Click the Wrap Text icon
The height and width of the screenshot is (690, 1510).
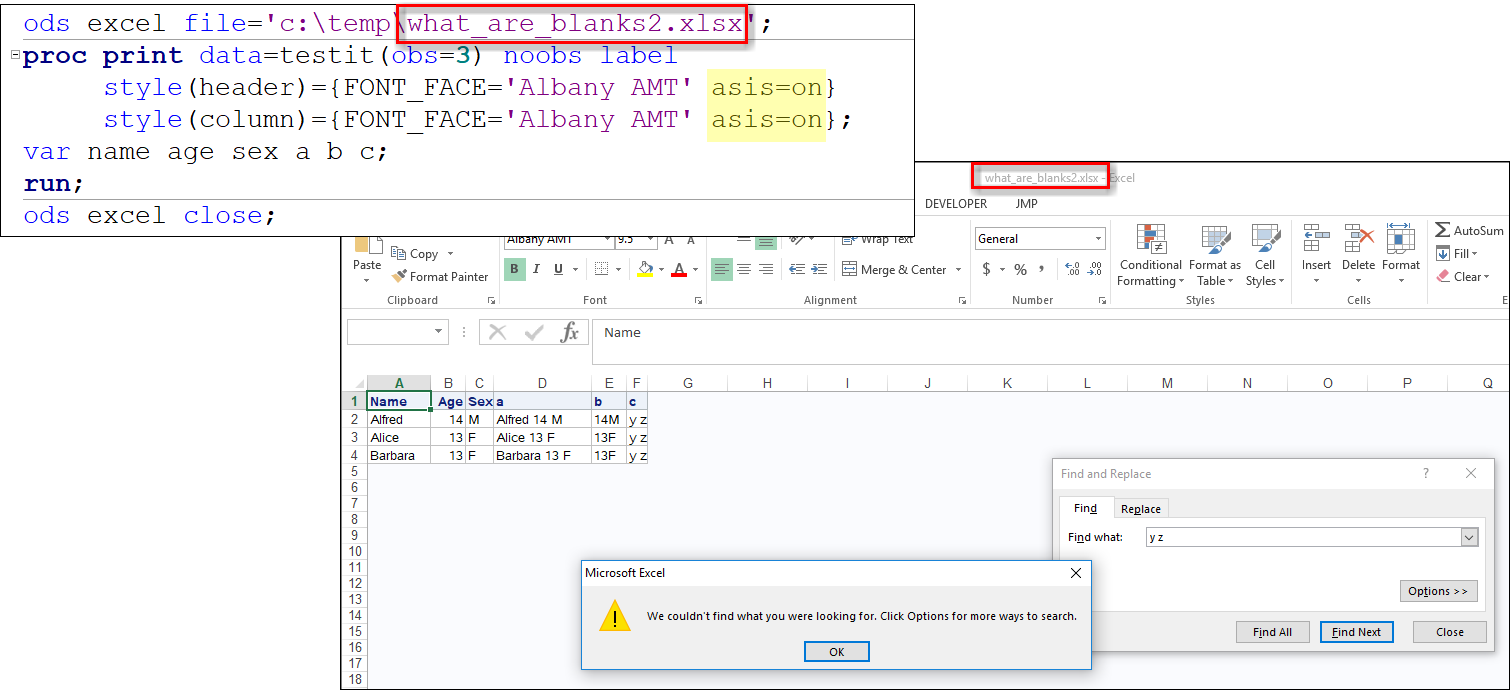point(879,239)
